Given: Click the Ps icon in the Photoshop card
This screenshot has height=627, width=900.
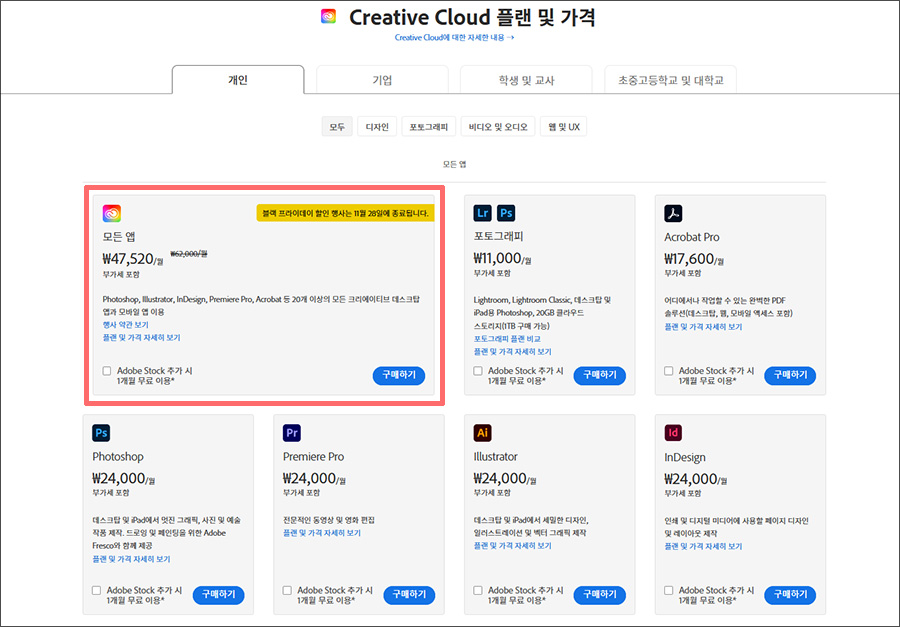Looking at the screenshot, I should 101,433.
